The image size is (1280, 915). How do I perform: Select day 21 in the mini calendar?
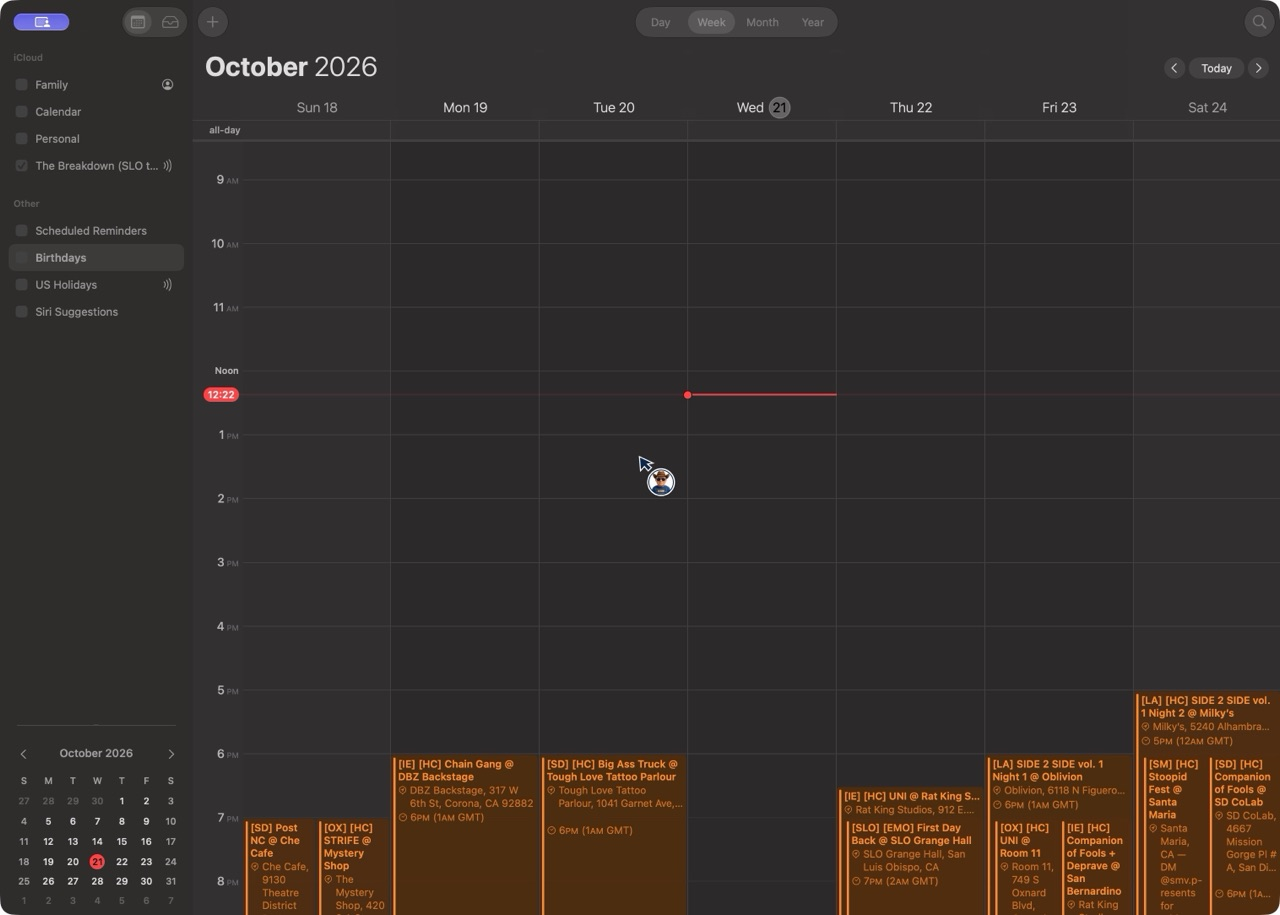(x=97, y=862)
